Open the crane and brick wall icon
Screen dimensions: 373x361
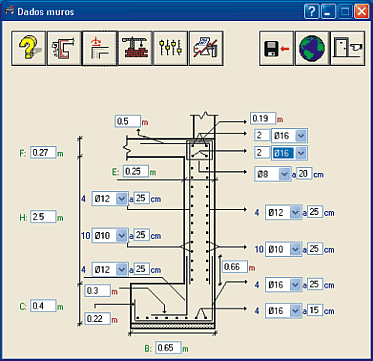(135, 49)
